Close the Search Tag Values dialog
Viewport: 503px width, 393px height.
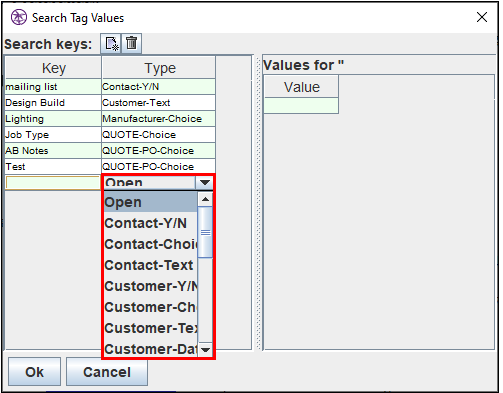482,17
